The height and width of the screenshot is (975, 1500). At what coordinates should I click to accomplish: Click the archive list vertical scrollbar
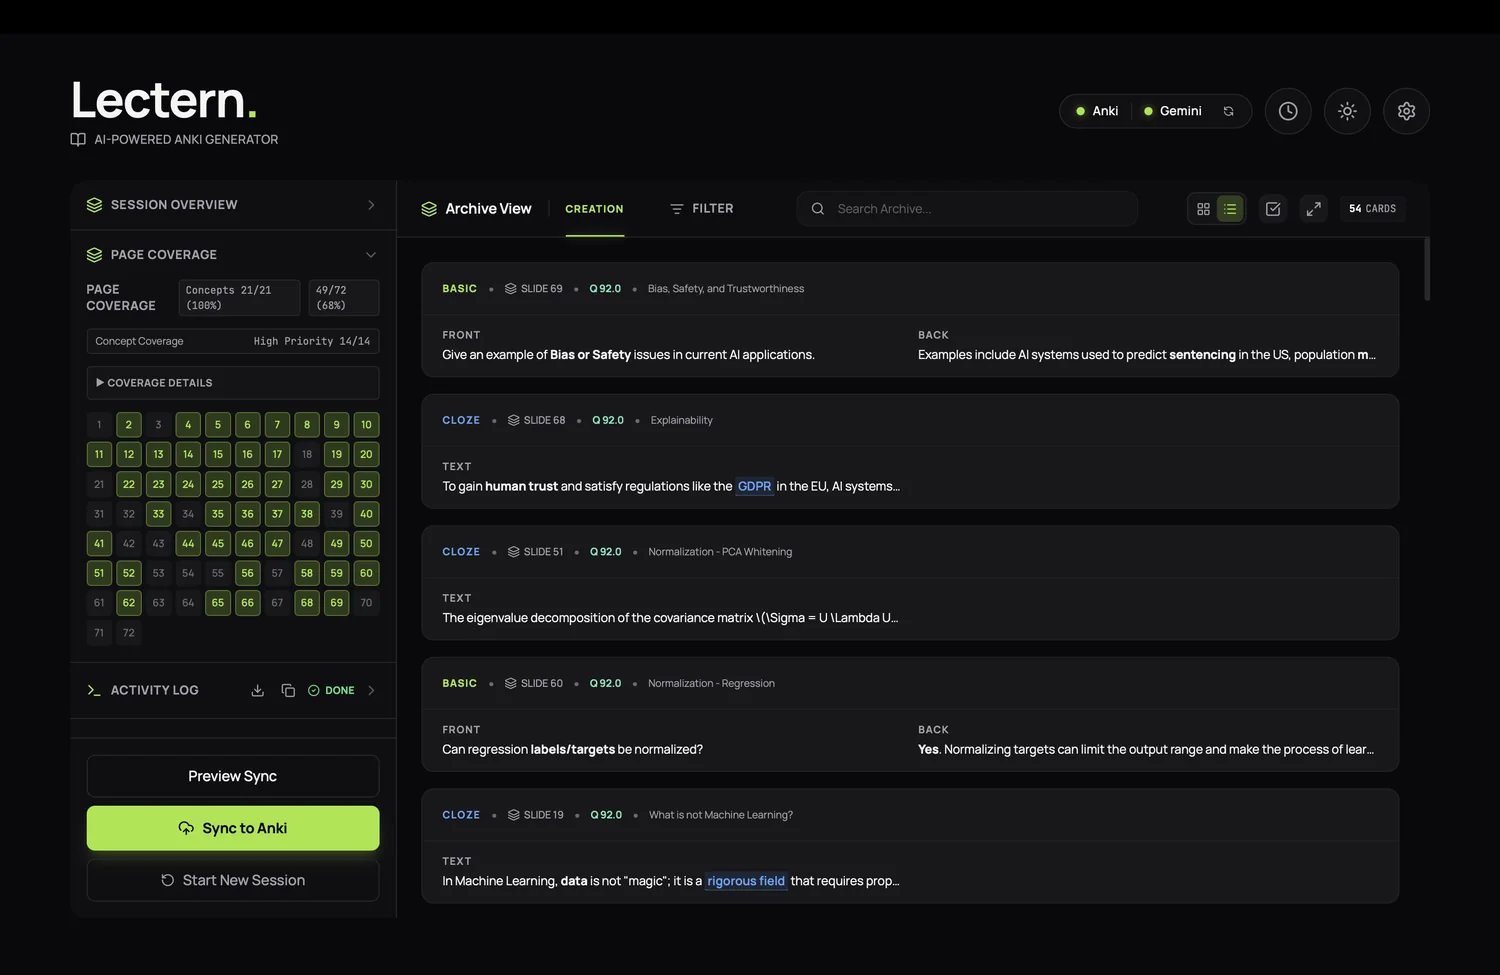coord(1426,269)
